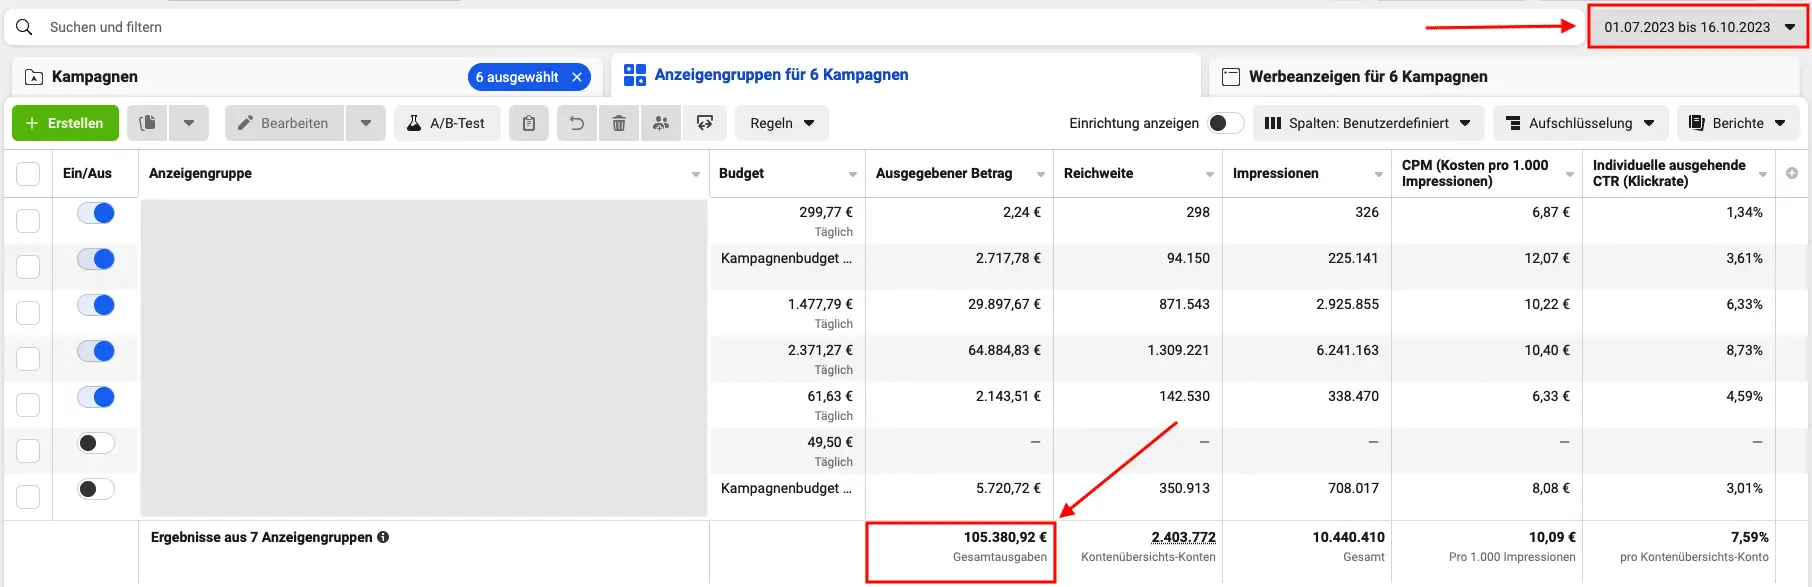Click the plus icon to add a column
This screenshot has height=587, width=1812.
(1792, 173)
